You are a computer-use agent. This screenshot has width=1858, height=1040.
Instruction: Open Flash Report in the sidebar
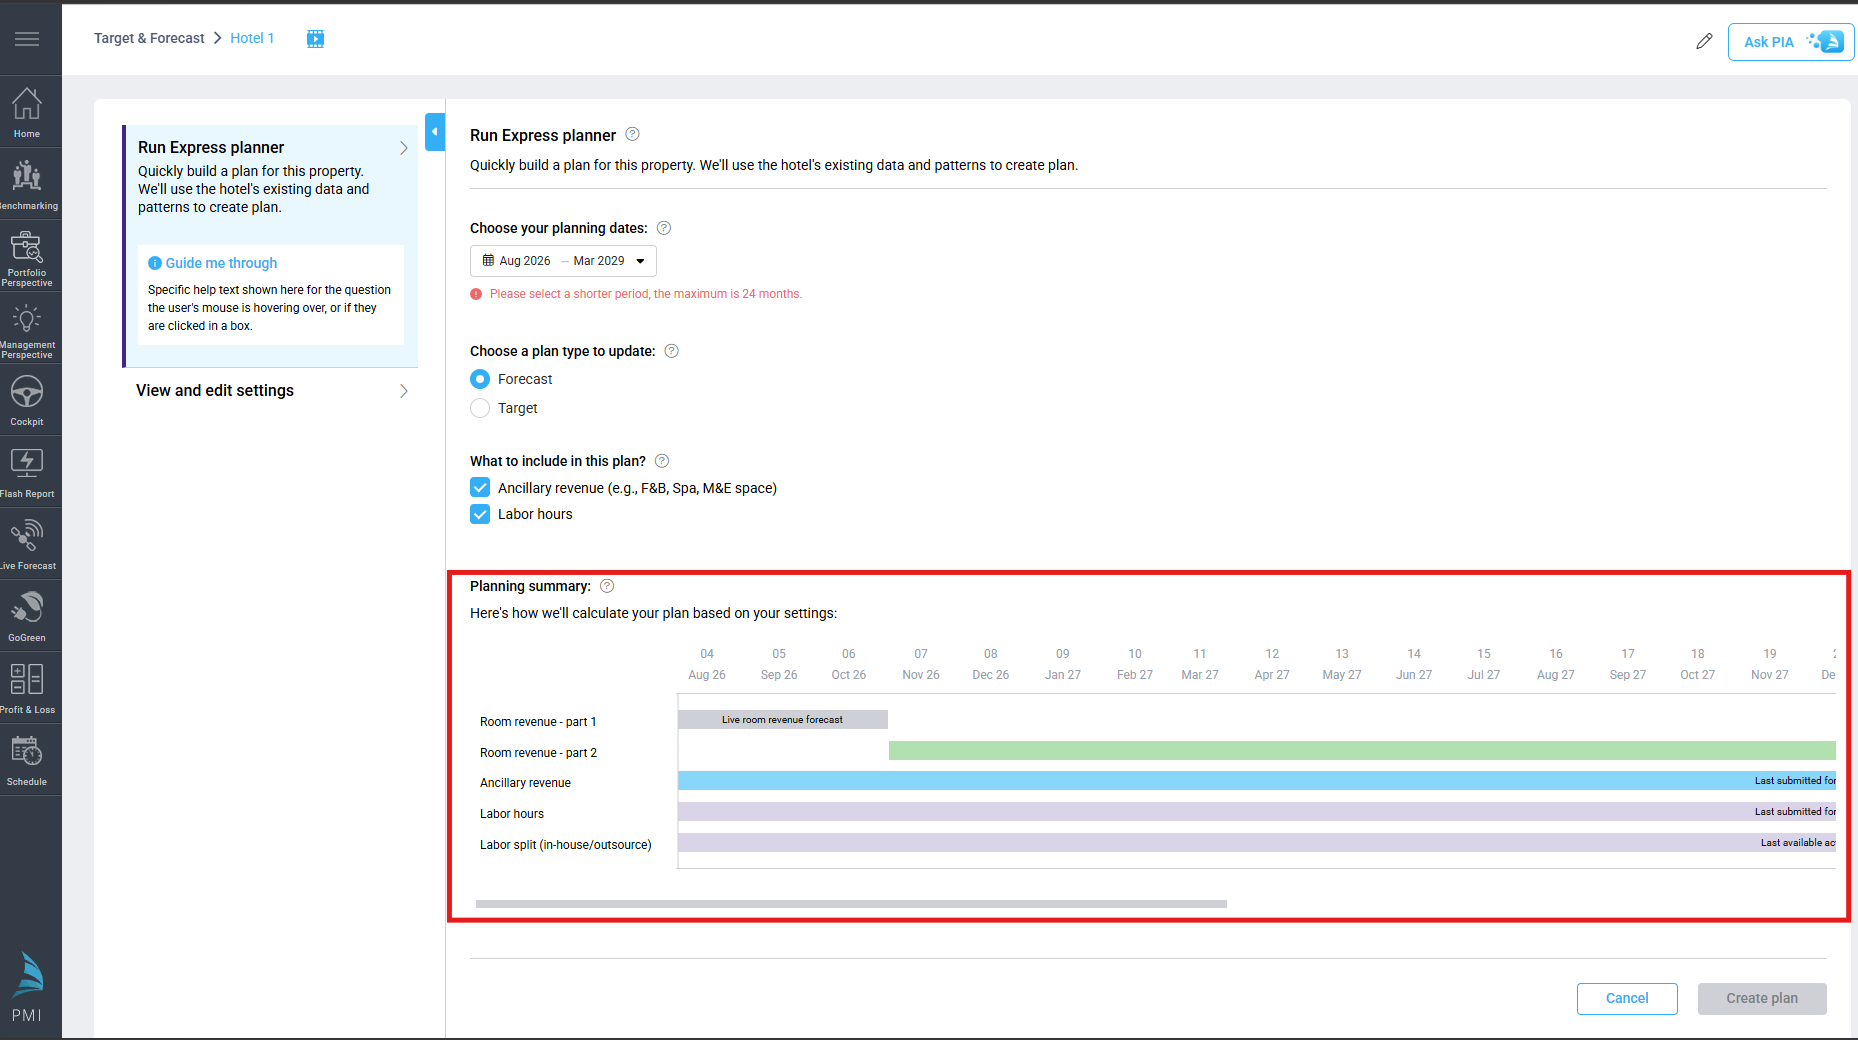click(x=27, y=472)
